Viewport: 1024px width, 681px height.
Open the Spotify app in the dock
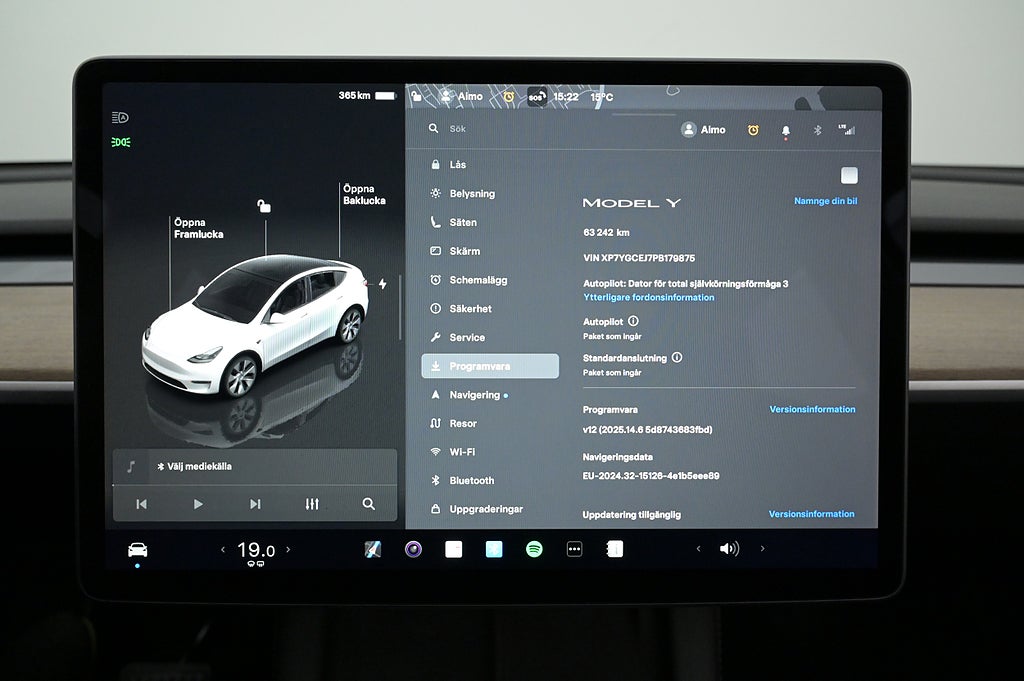(534, 549)
